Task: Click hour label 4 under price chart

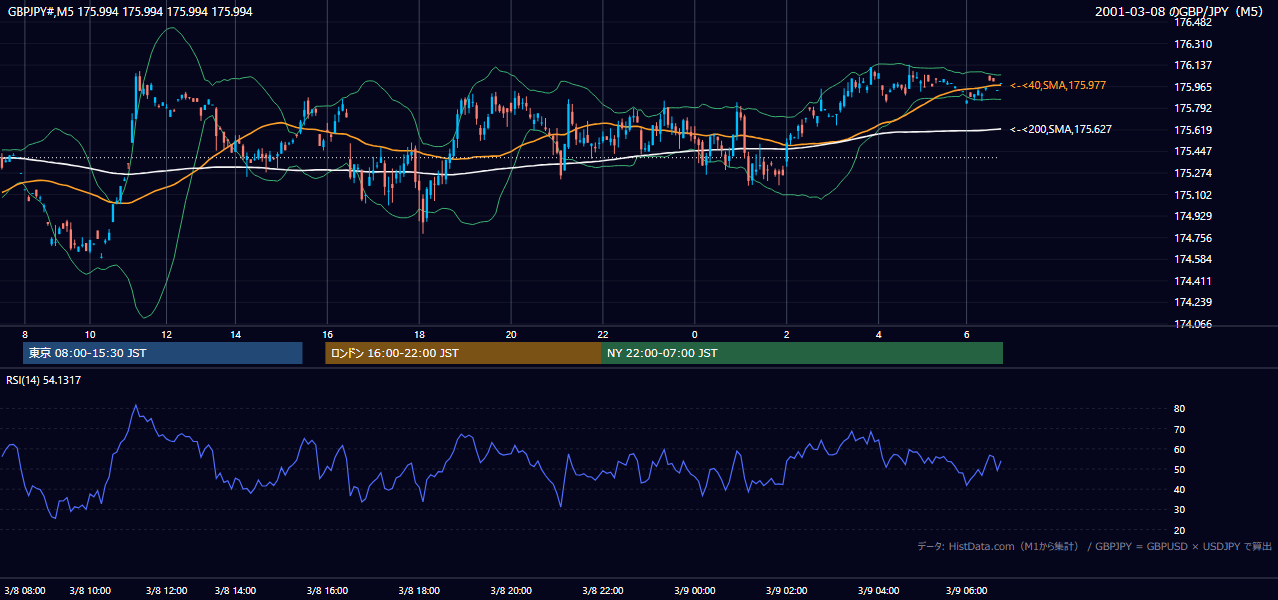Action: (879, 334)
